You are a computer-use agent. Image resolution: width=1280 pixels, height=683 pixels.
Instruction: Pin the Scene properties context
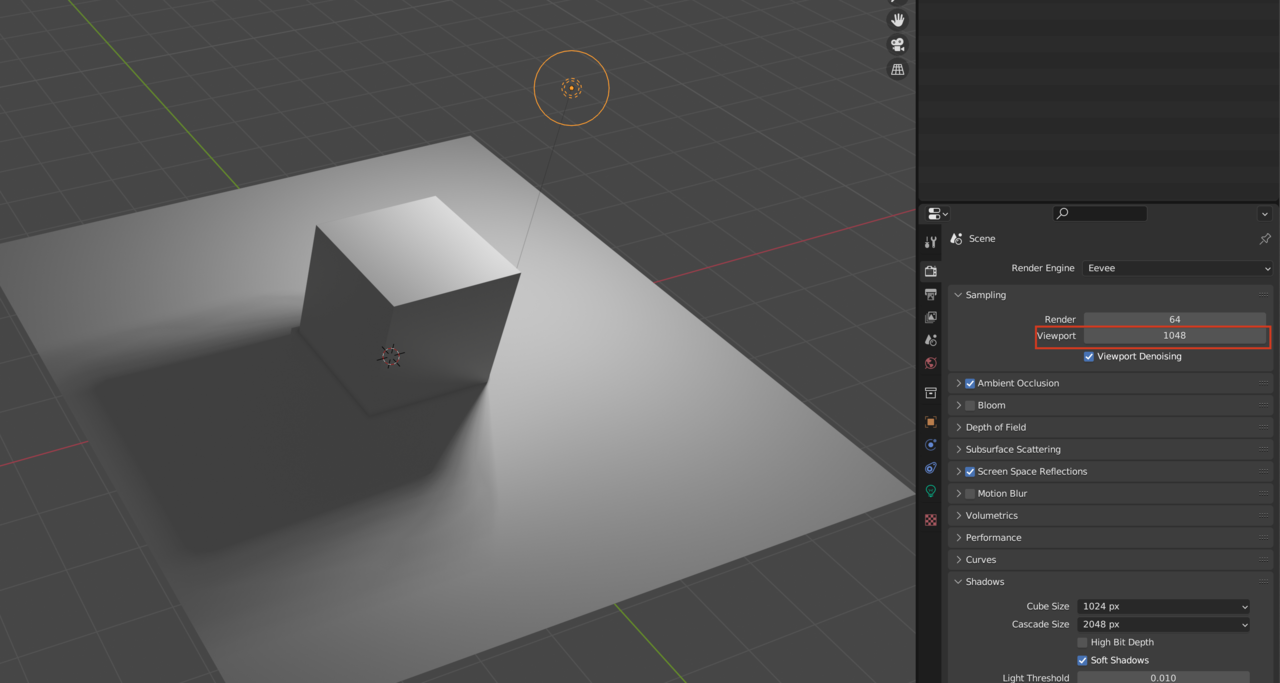click(x=1265, y=239)
